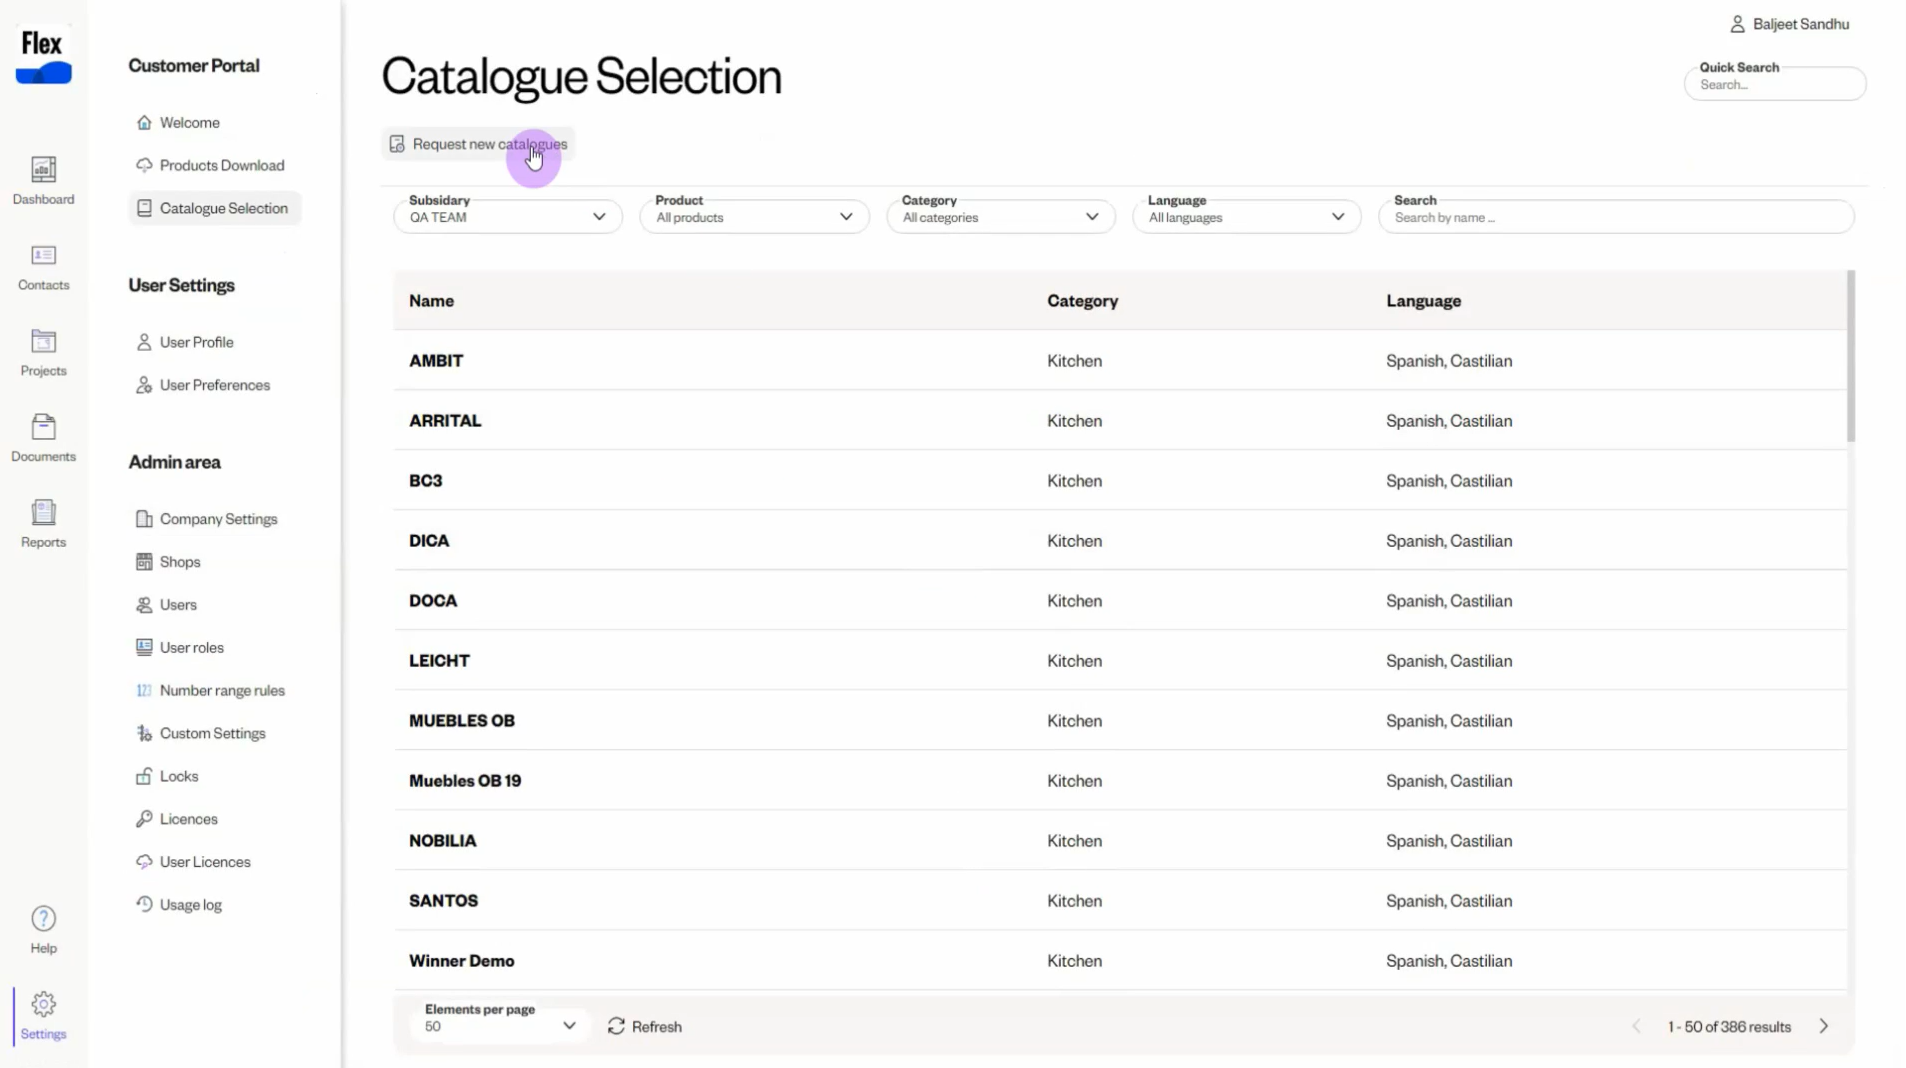Click the Welcome home icon
This screenshot has height=1068, width=1906.
click(144, 122)
